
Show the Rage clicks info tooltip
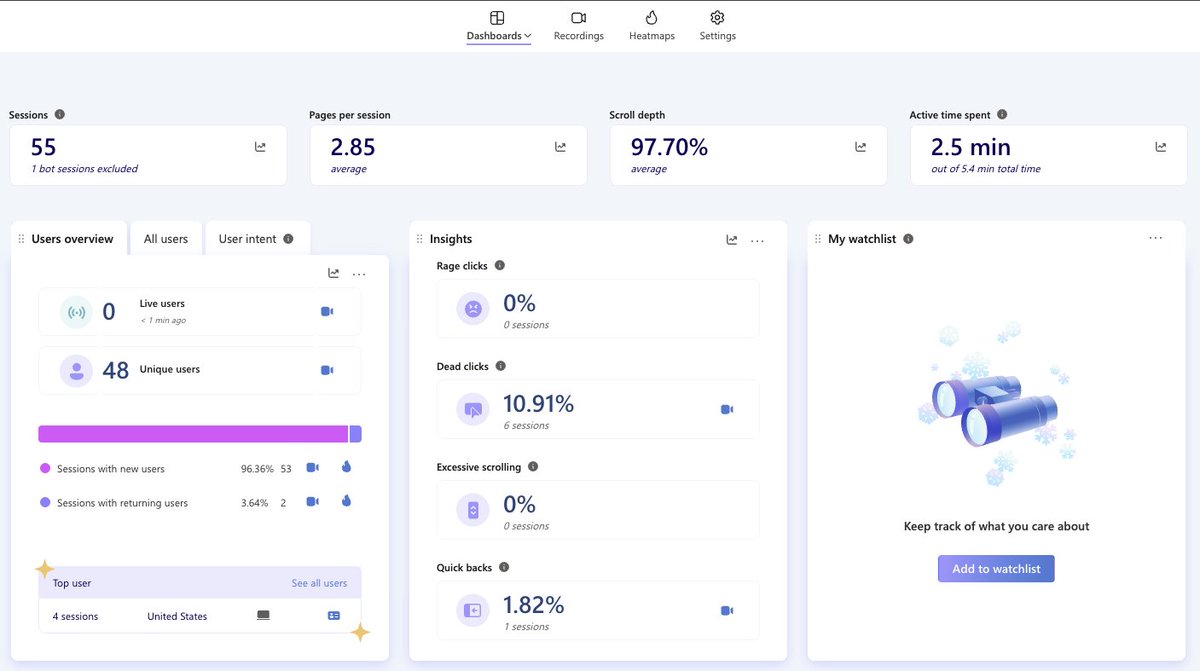point(500,266)
